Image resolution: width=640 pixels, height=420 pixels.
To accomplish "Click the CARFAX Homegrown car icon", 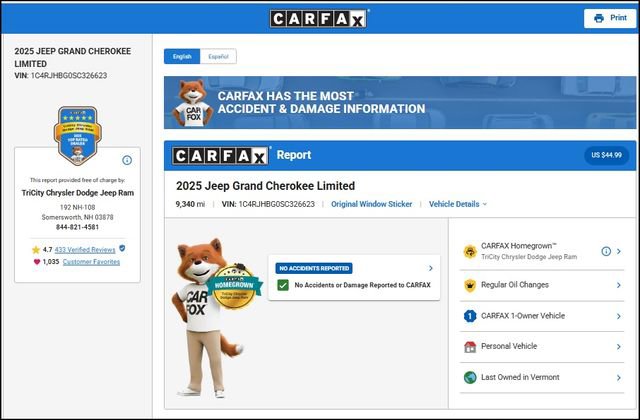I will (x=470, y=252).
